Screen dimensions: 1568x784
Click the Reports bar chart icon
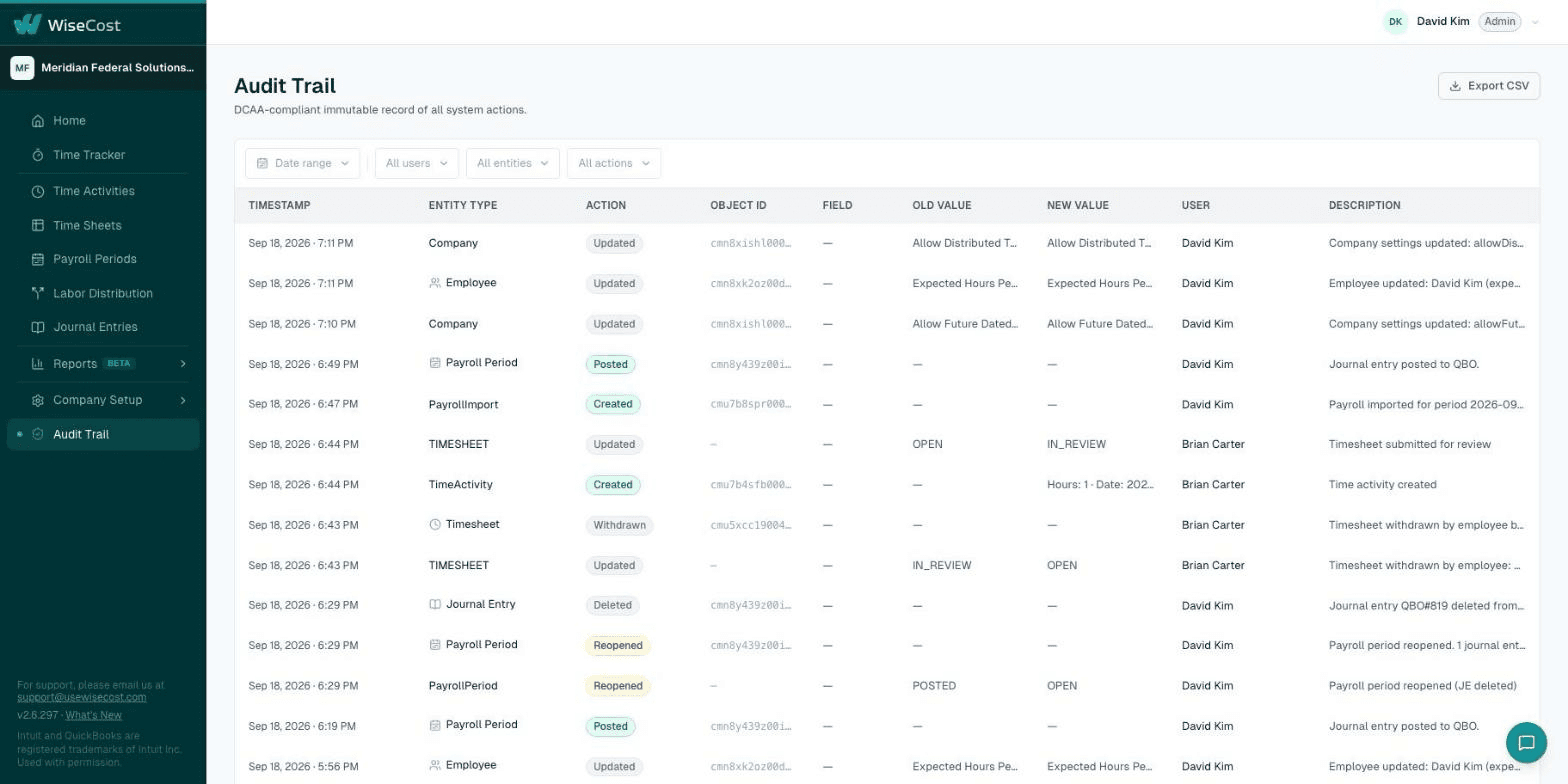click(38, 364)
